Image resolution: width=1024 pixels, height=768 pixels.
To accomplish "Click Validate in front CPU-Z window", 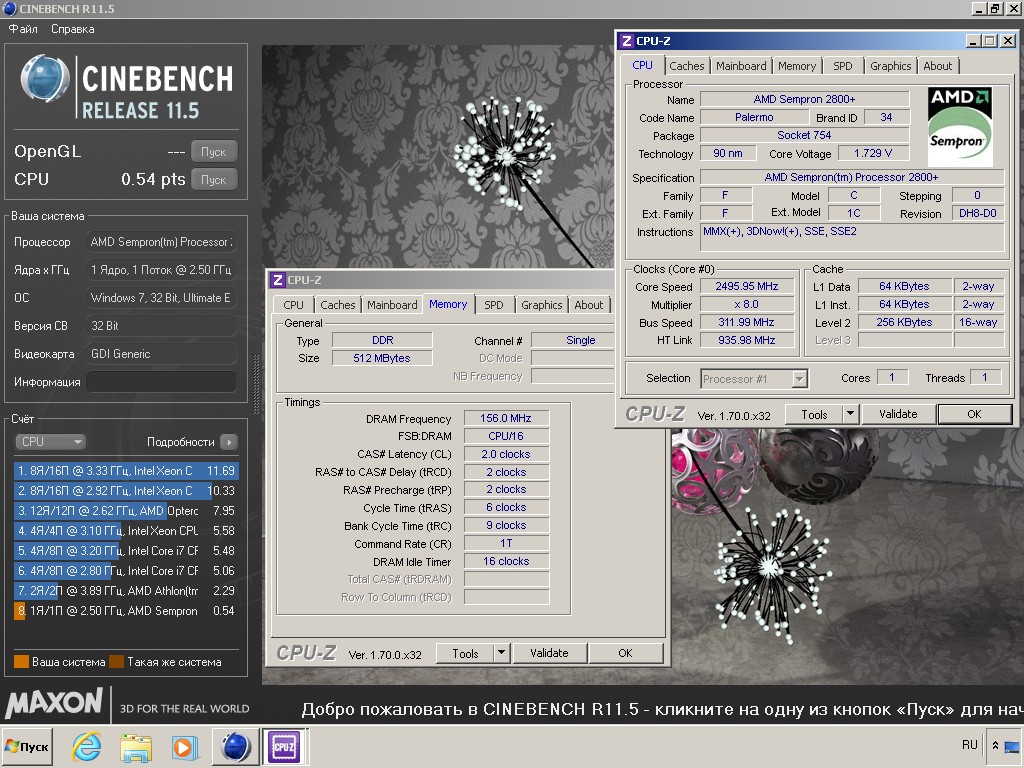I will (x=898, y=414).
